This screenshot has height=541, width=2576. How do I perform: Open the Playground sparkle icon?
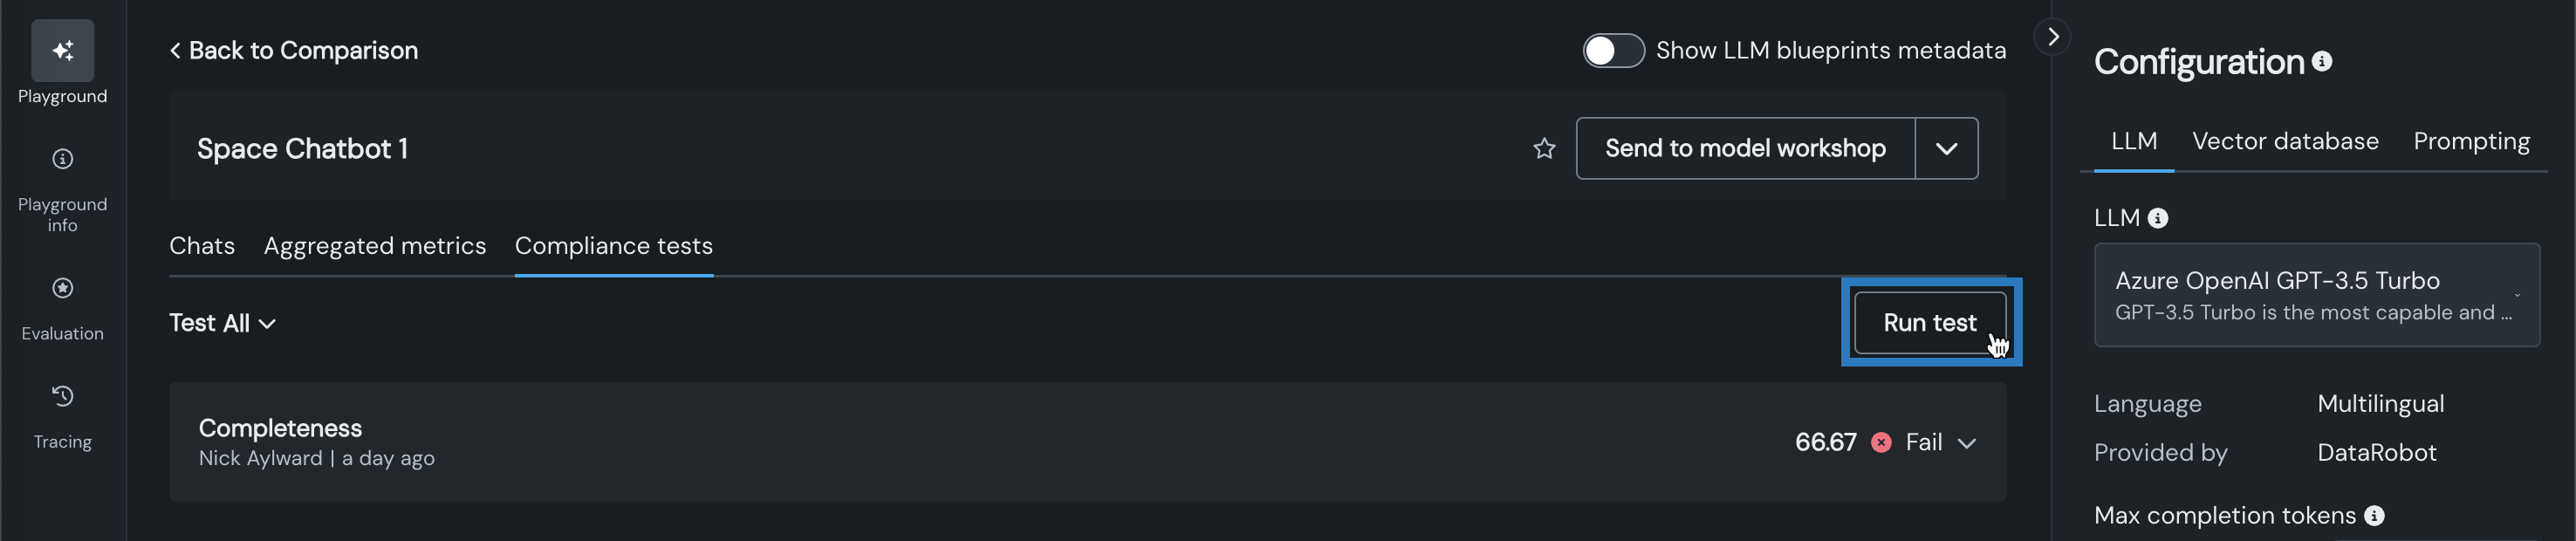click(x=62, y=51)
